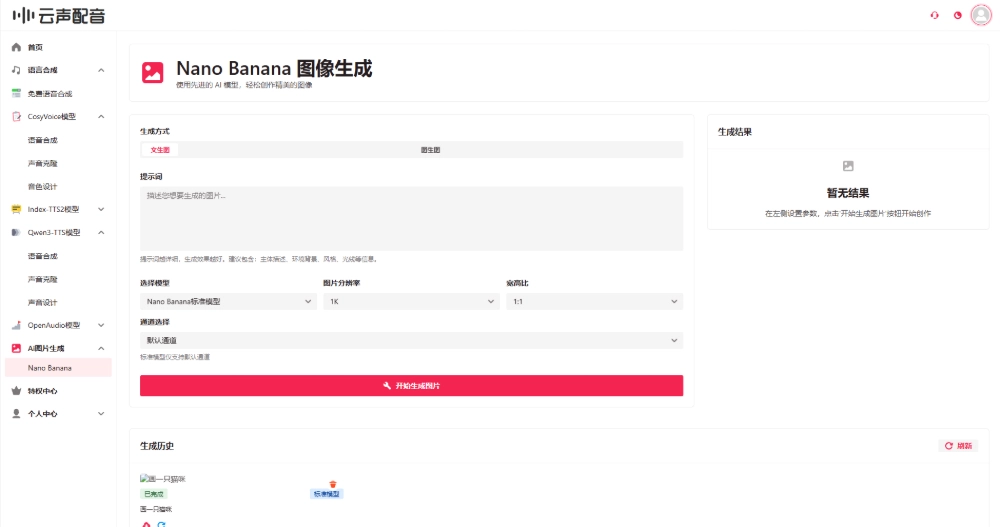Image resolution: width=1000 pixels, height=527 pixels.
Task: Open the 宽高比 dropdown showing 1:1
Action: coord(594,301)
